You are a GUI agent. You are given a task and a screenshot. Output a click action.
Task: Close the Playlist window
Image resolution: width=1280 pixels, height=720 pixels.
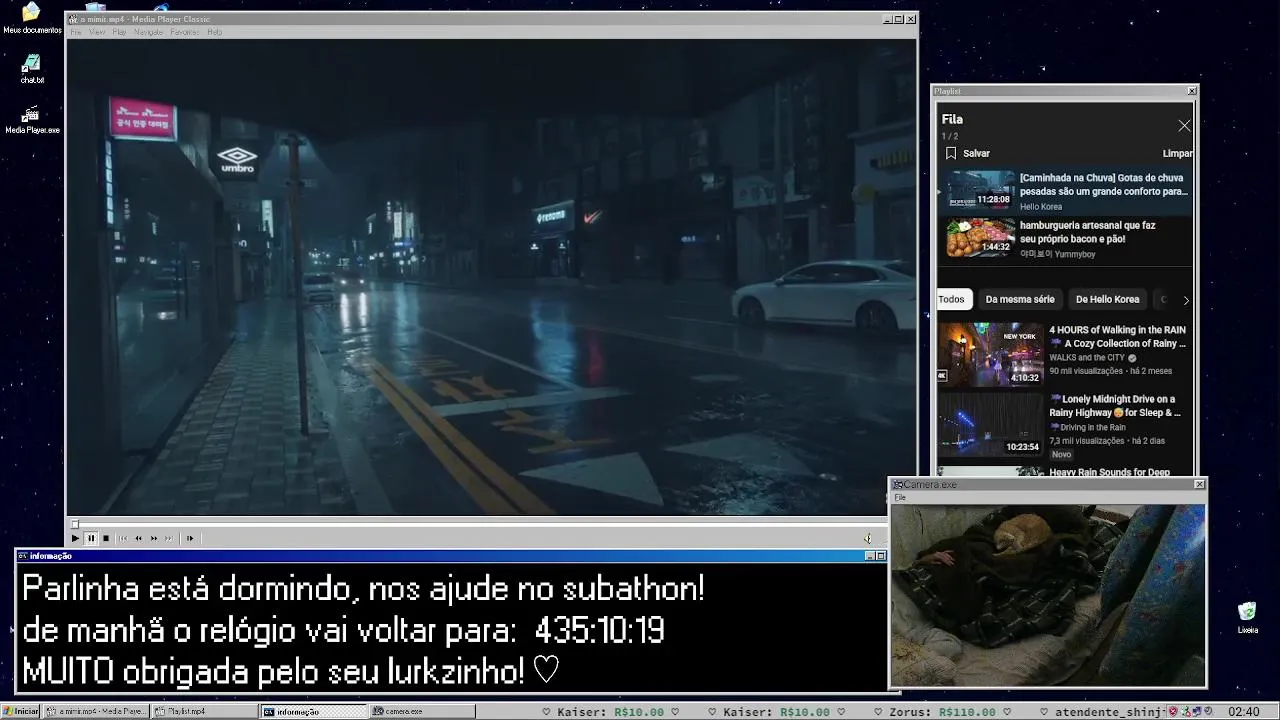point(1191,91)
